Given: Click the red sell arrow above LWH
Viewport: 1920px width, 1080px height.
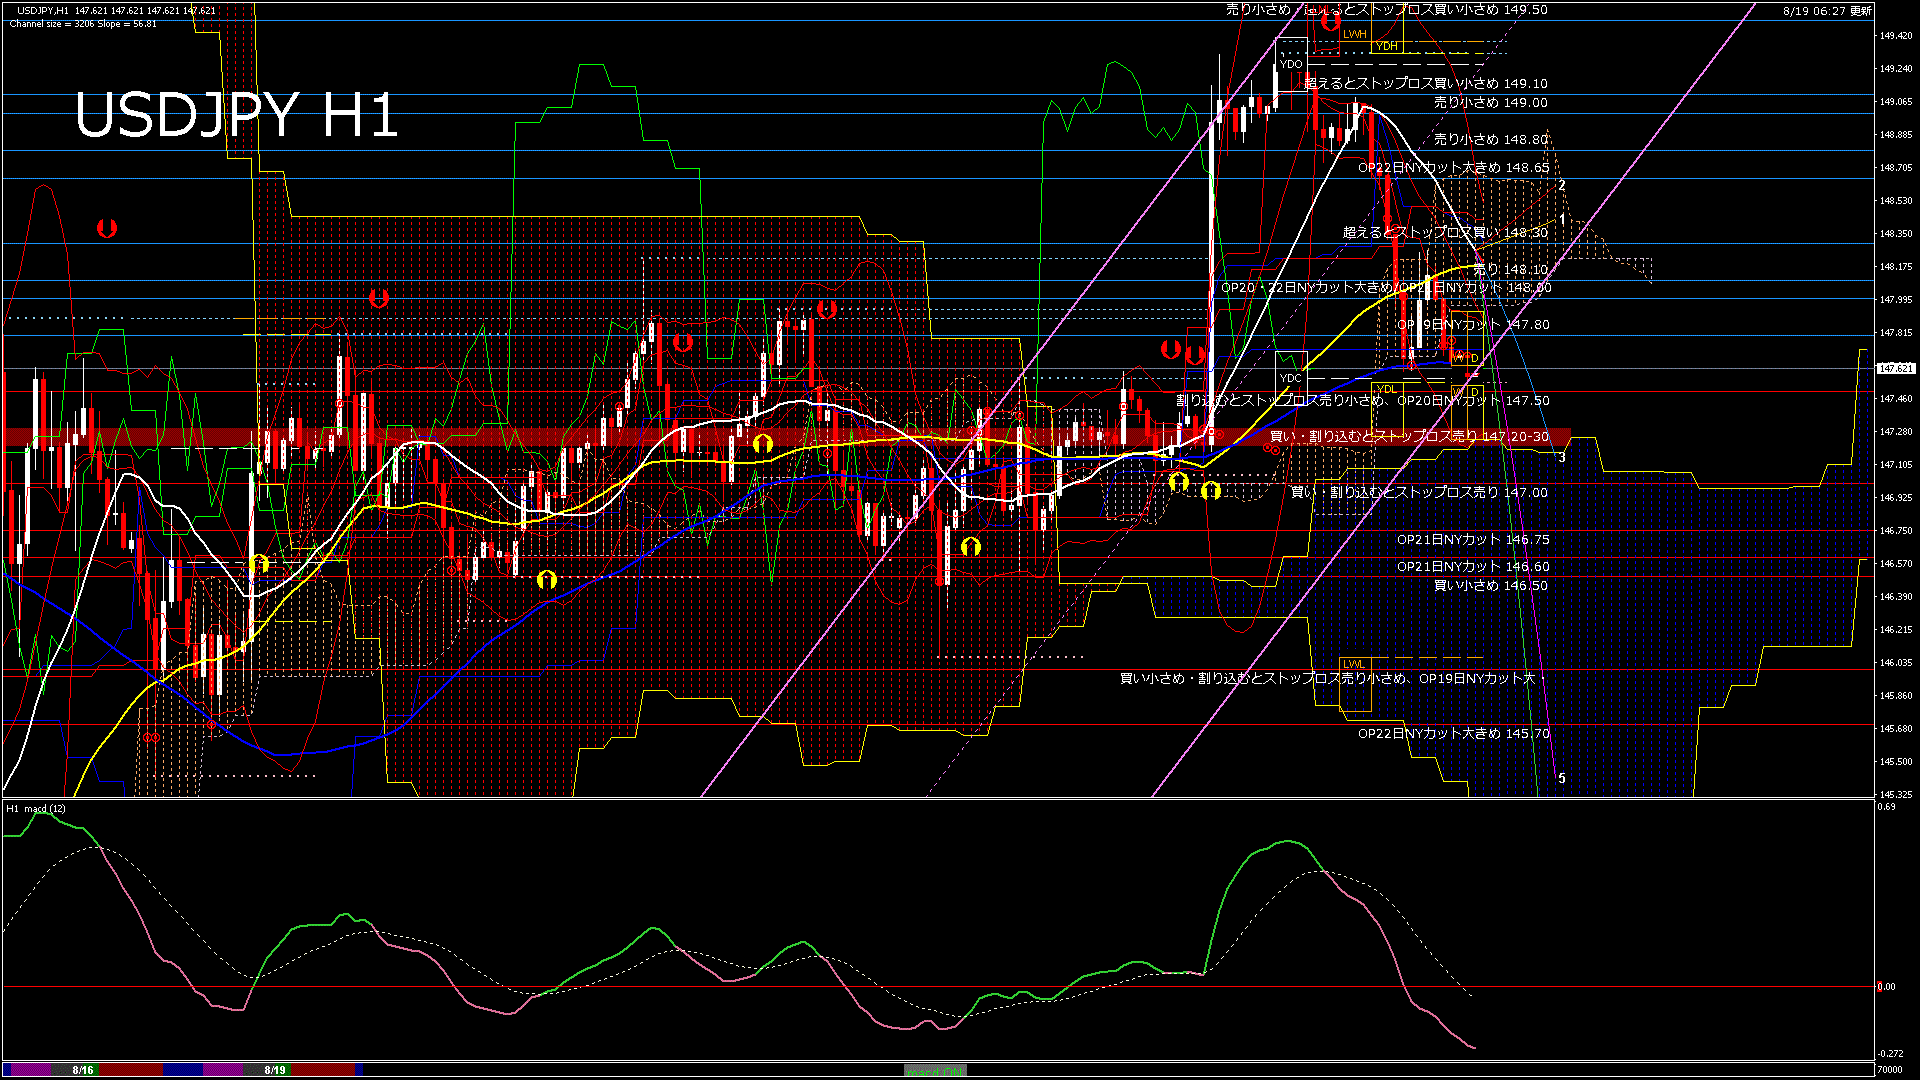Looking at the screenshot, I should [x=1330, y=21].
